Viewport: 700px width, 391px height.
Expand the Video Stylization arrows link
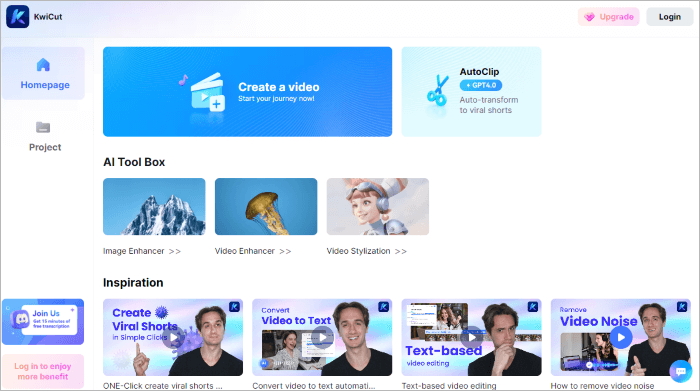tap(401, 251)
